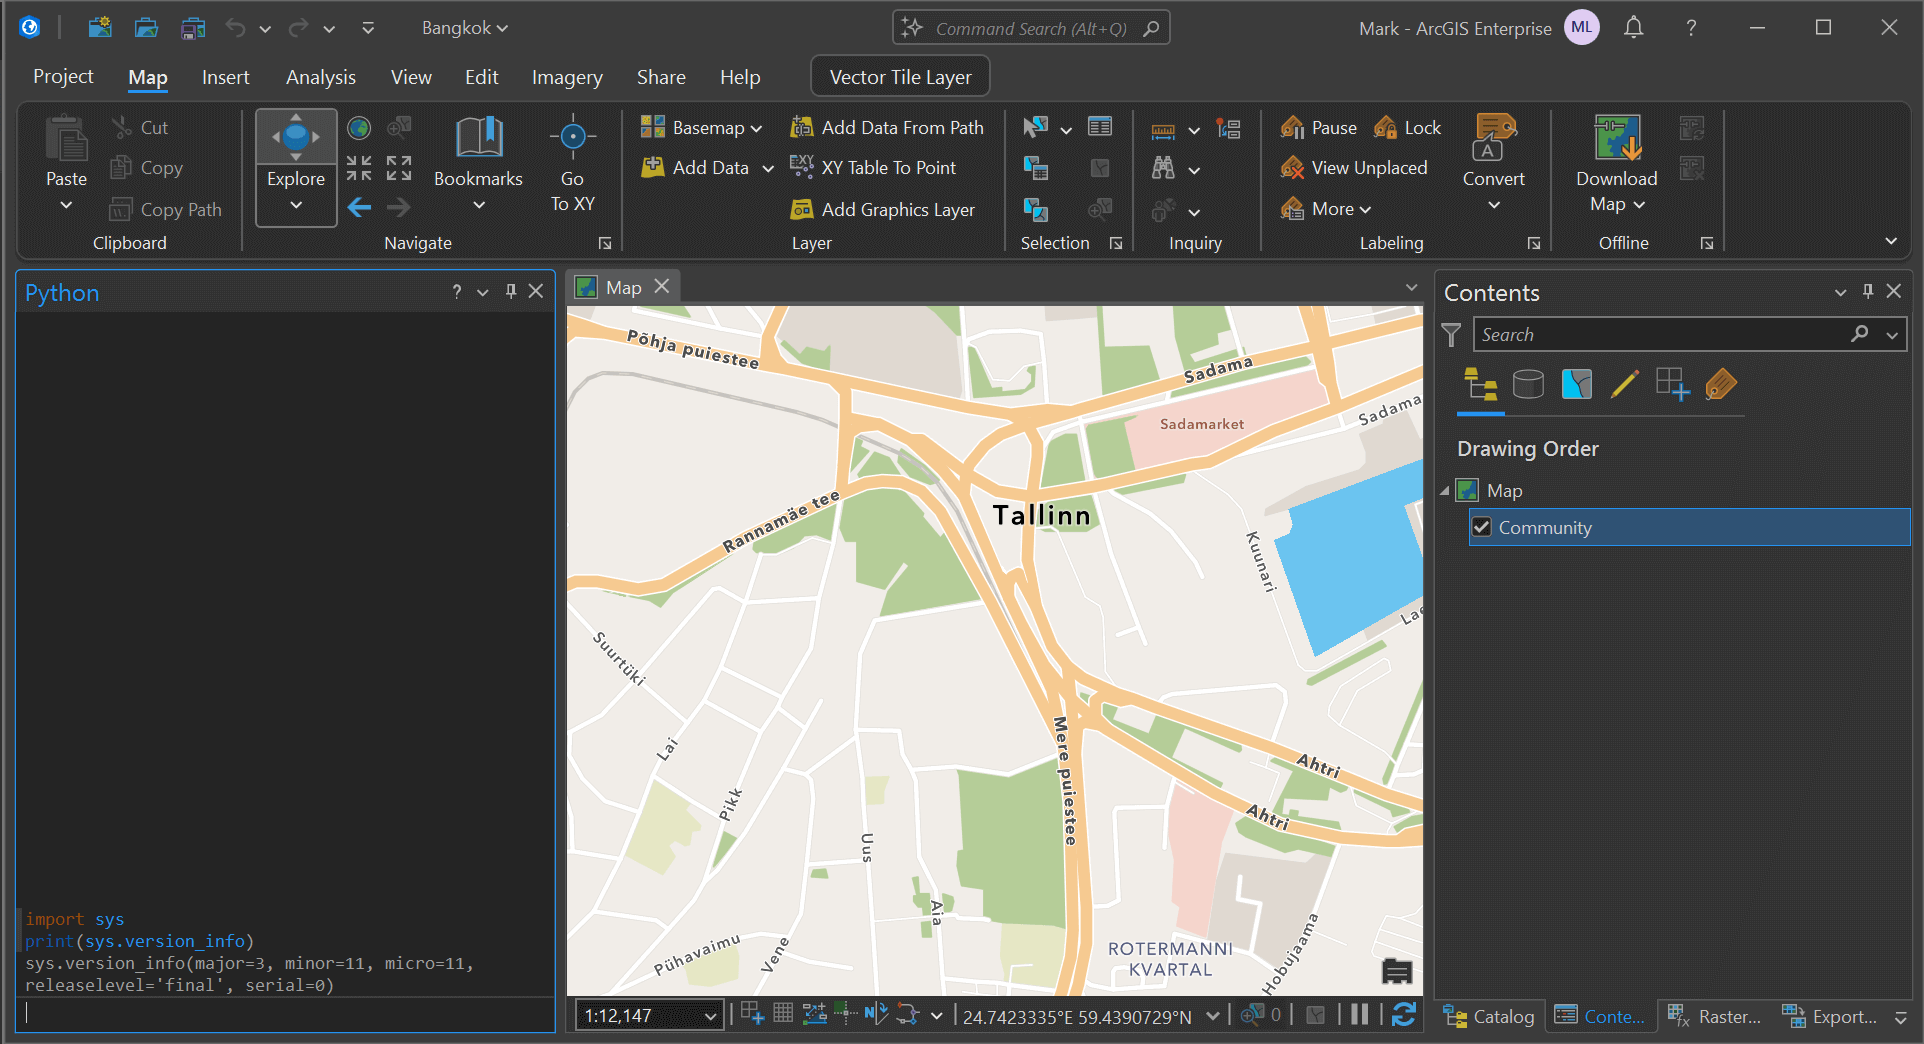This screenshot has width=1924, height=1044.
Task: Toggle Lock labels
Action: [x=1407, y=127]
